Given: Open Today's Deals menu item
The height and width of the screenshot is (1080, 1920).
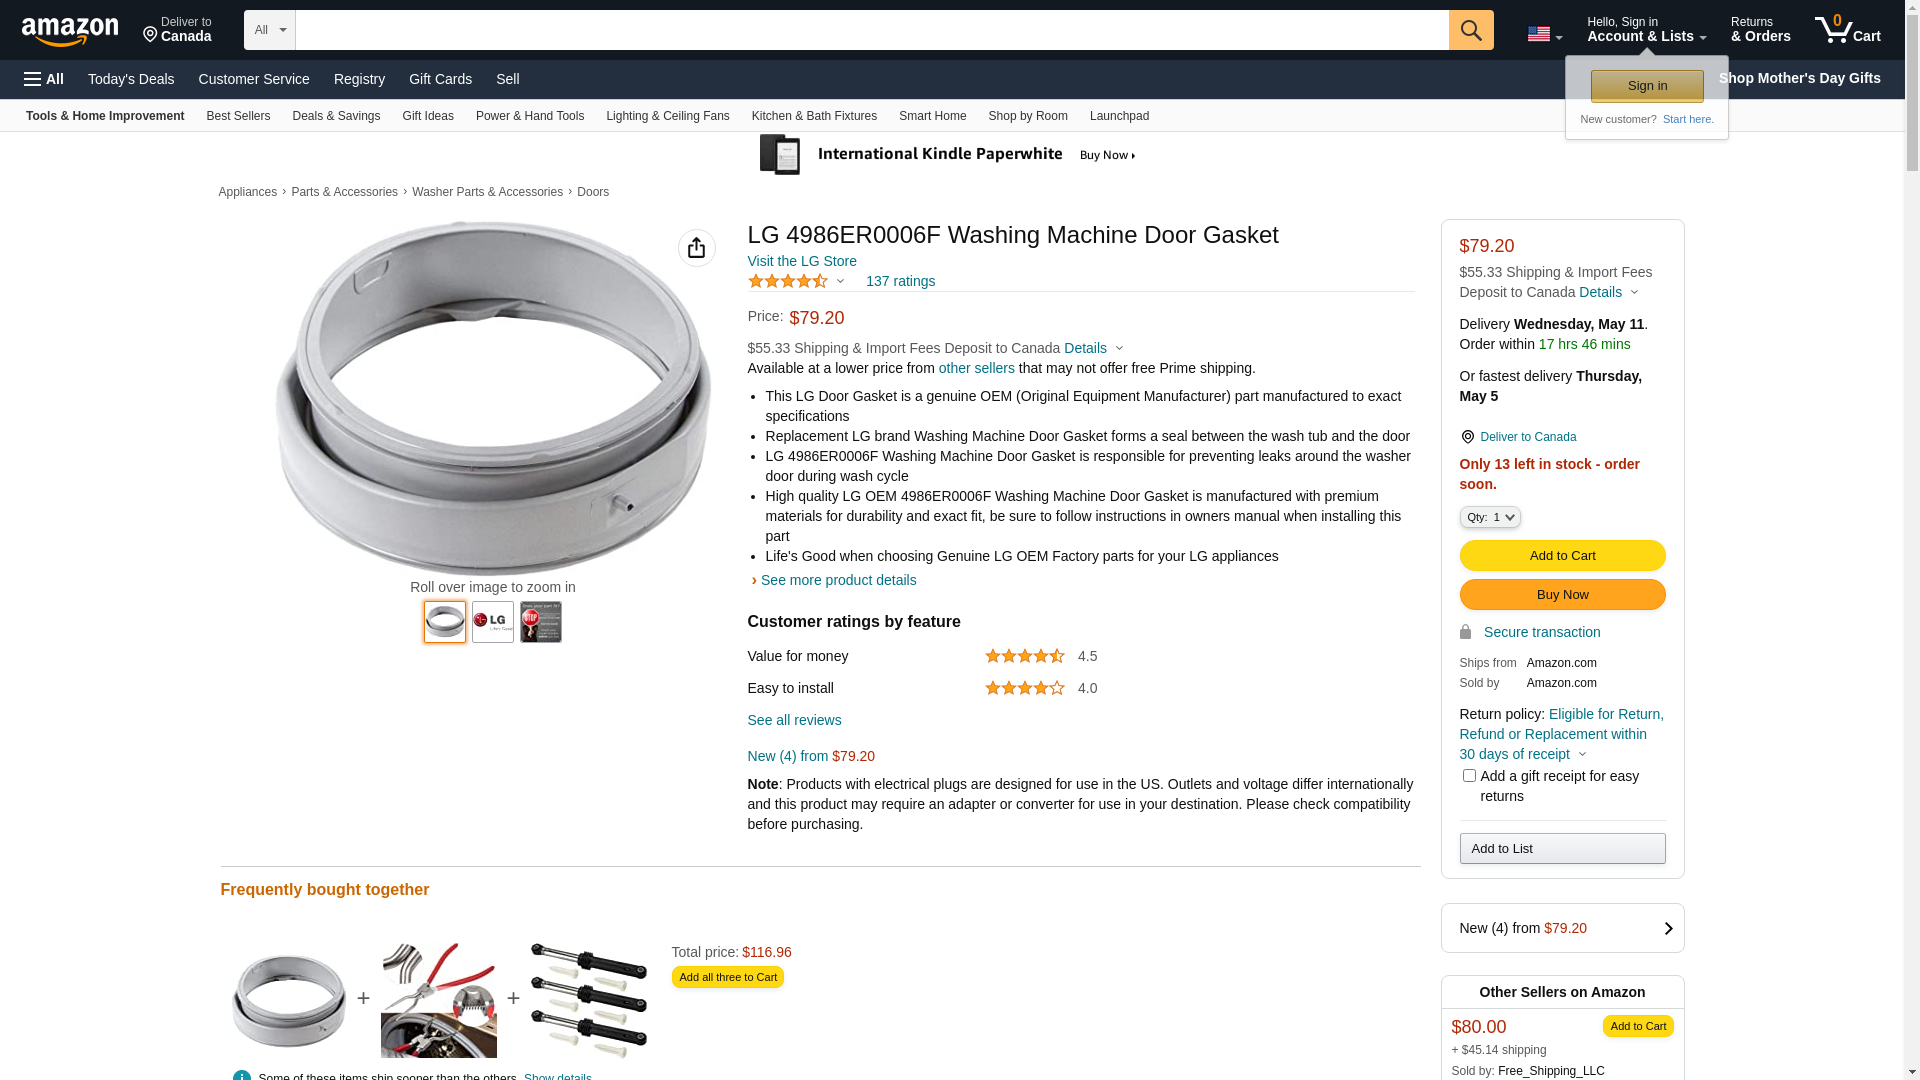Looking at the screenshot, I should pyautogui.click(x=131, y=79).
